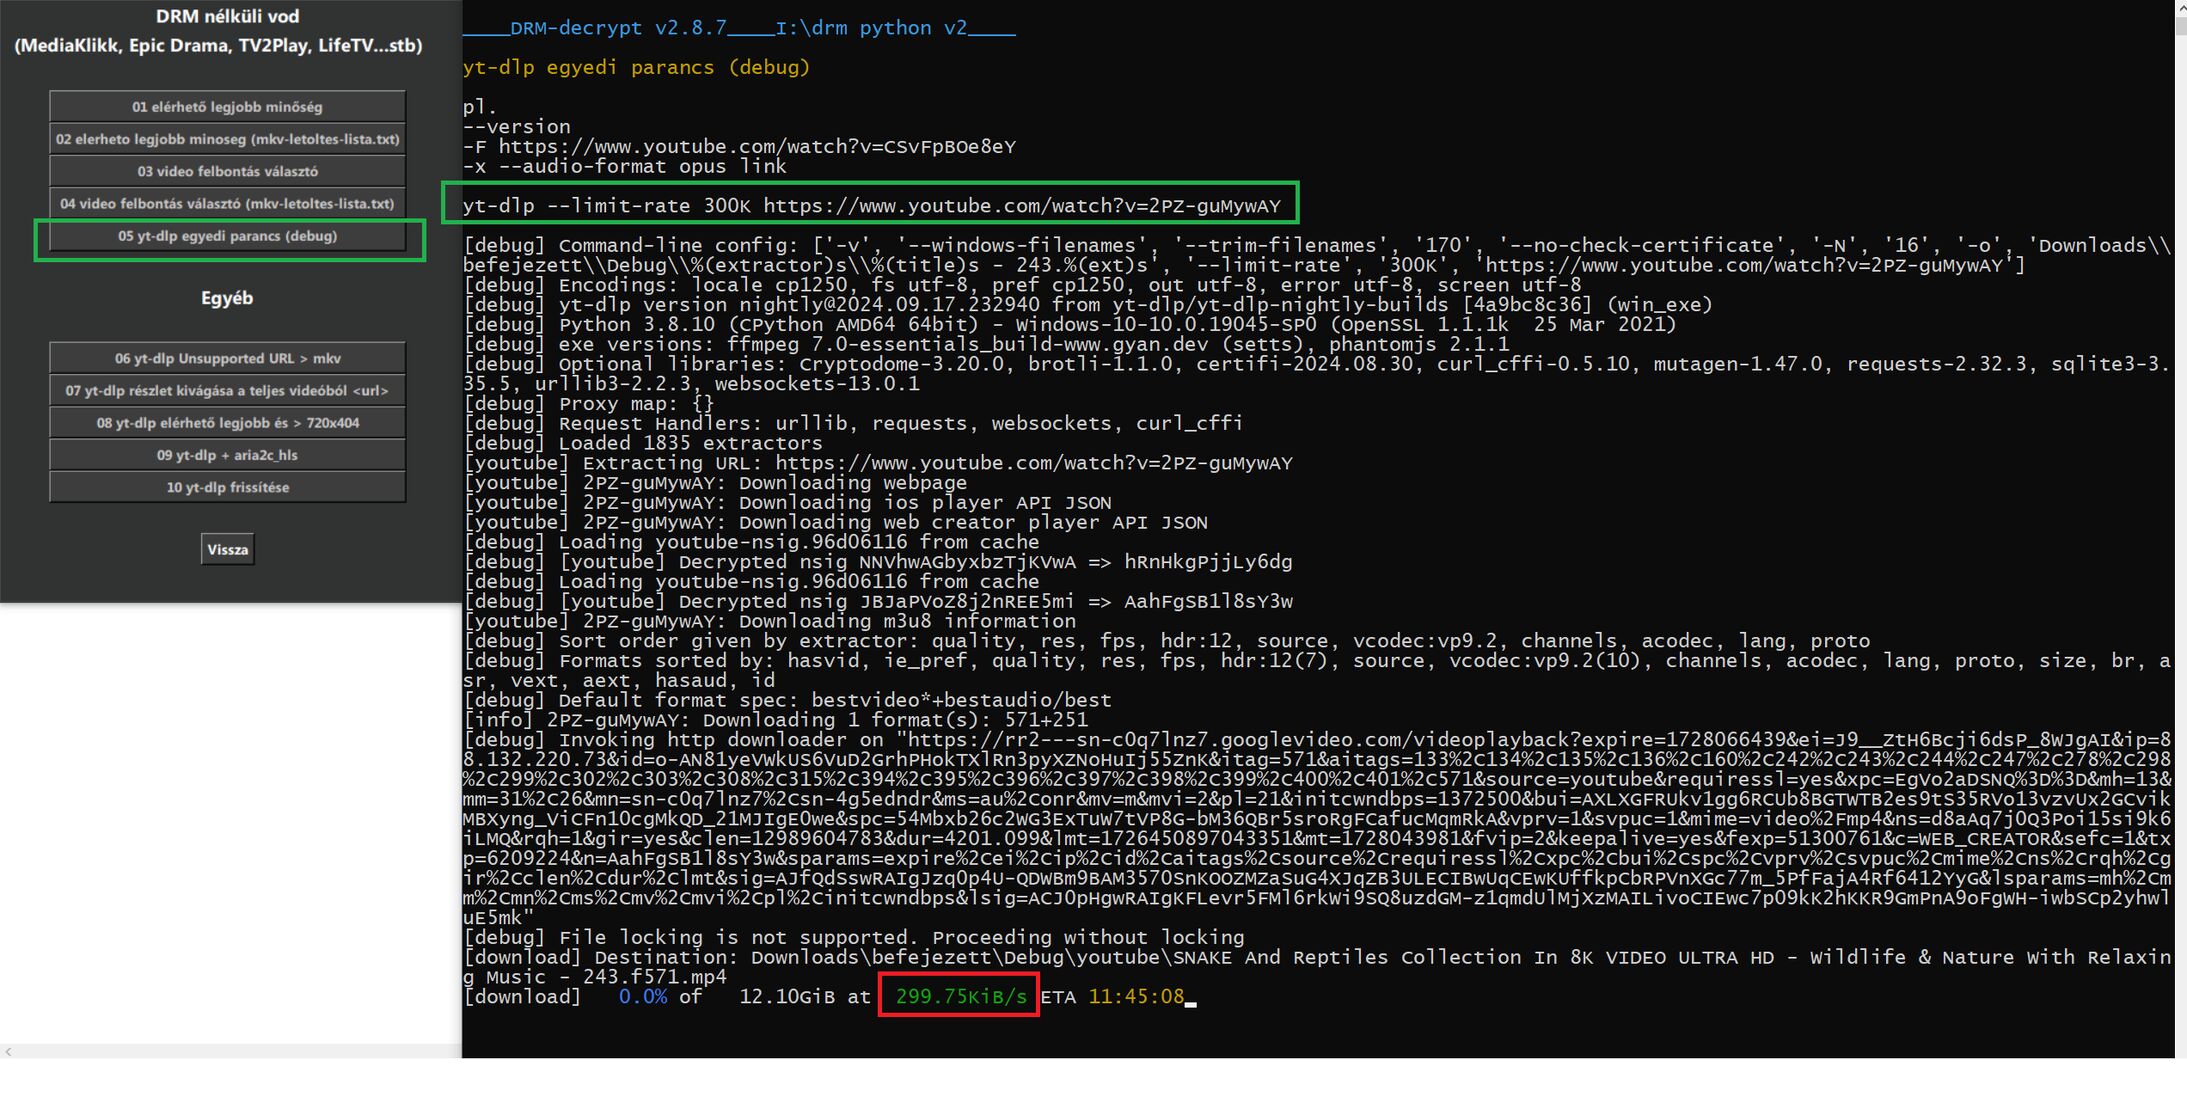Click the '[download] Destination' line

1317,967
